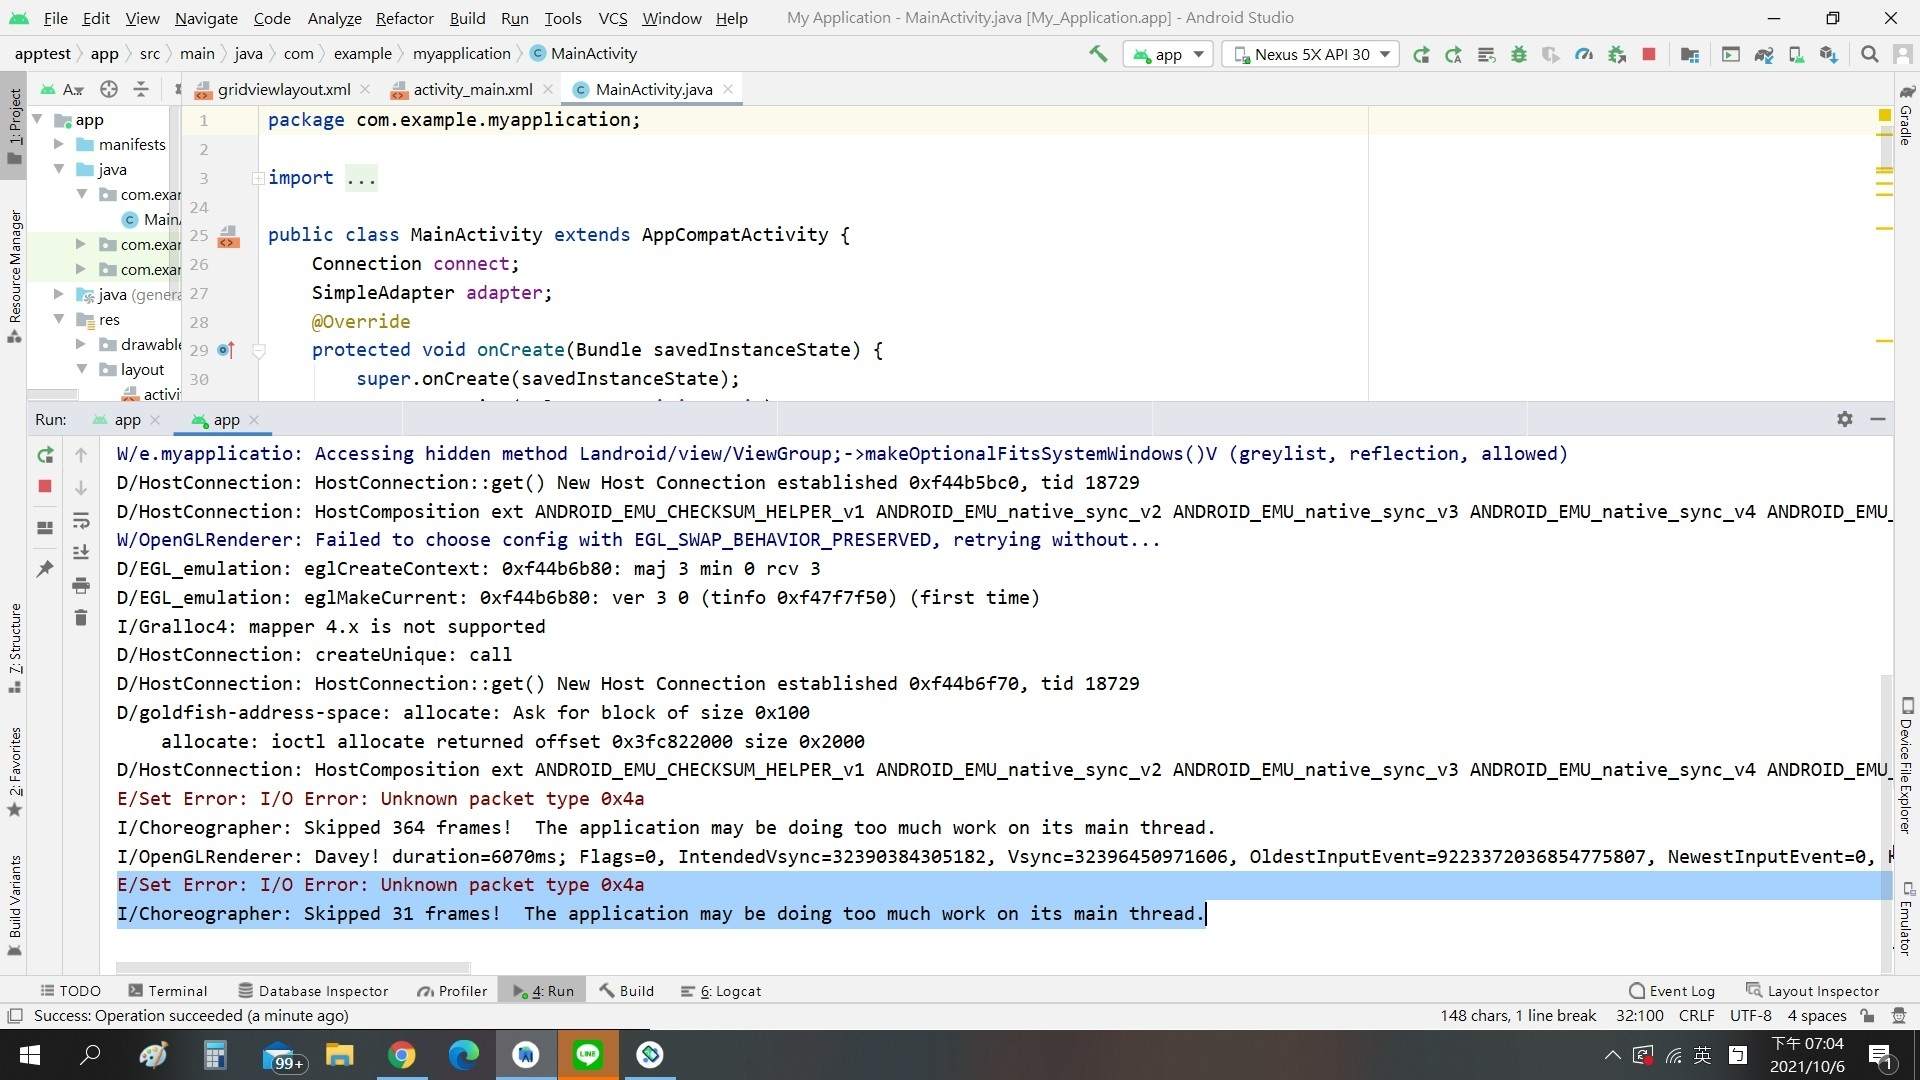Toggle the Device File Explorer sidebar

tap(1908, 765)
